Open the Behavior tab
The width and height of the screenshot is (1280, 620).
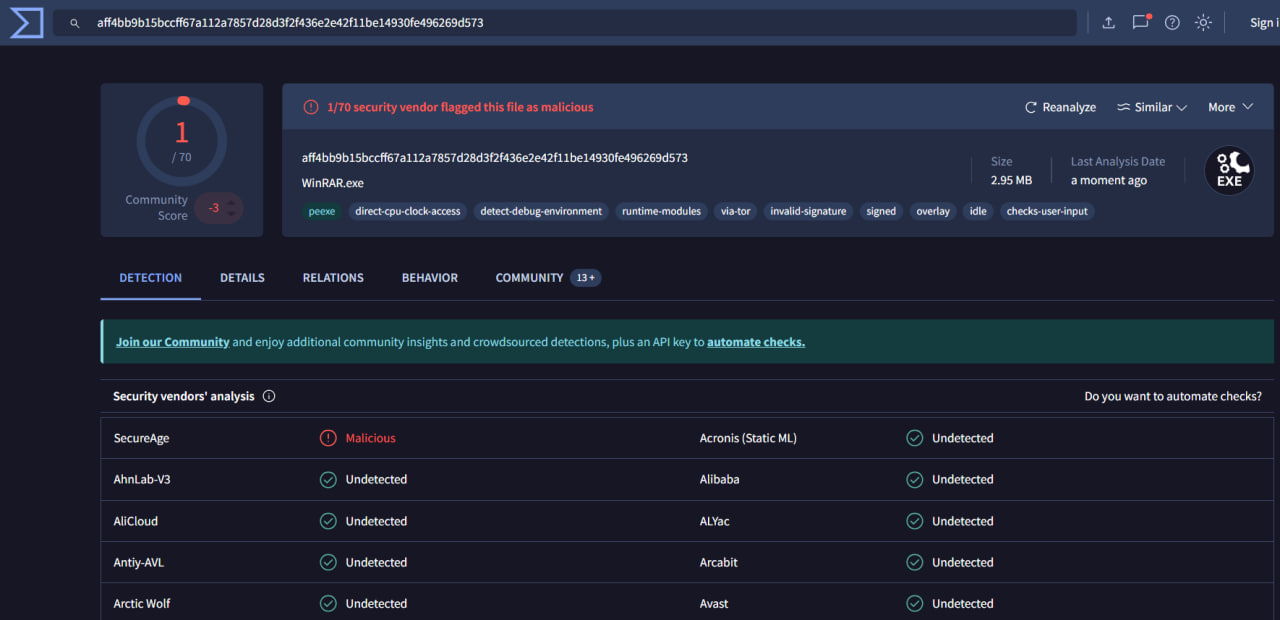click(429, 278)
